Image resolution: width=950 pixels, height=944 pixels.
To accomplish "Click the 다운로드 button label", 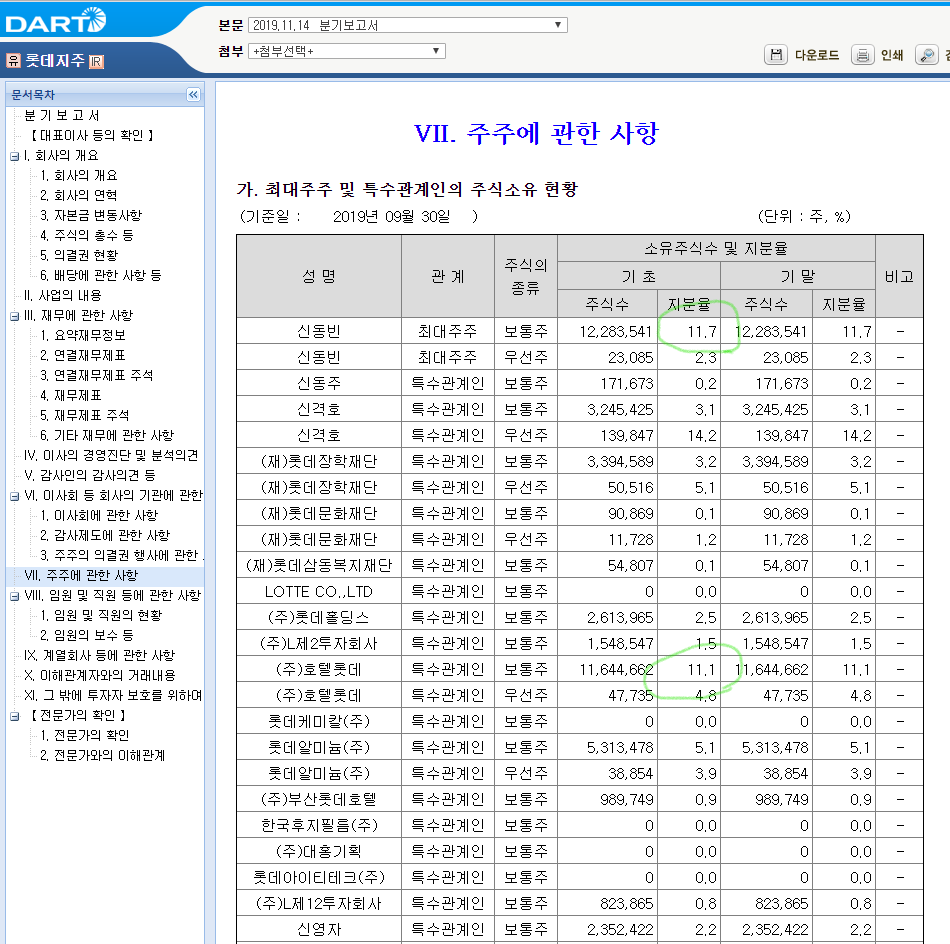I will tap(817, 55).
